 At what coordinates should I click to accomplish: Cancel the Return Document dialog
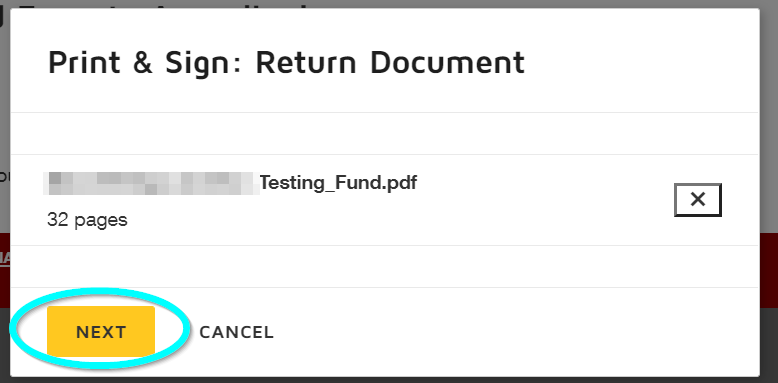[x=236, y=332]
